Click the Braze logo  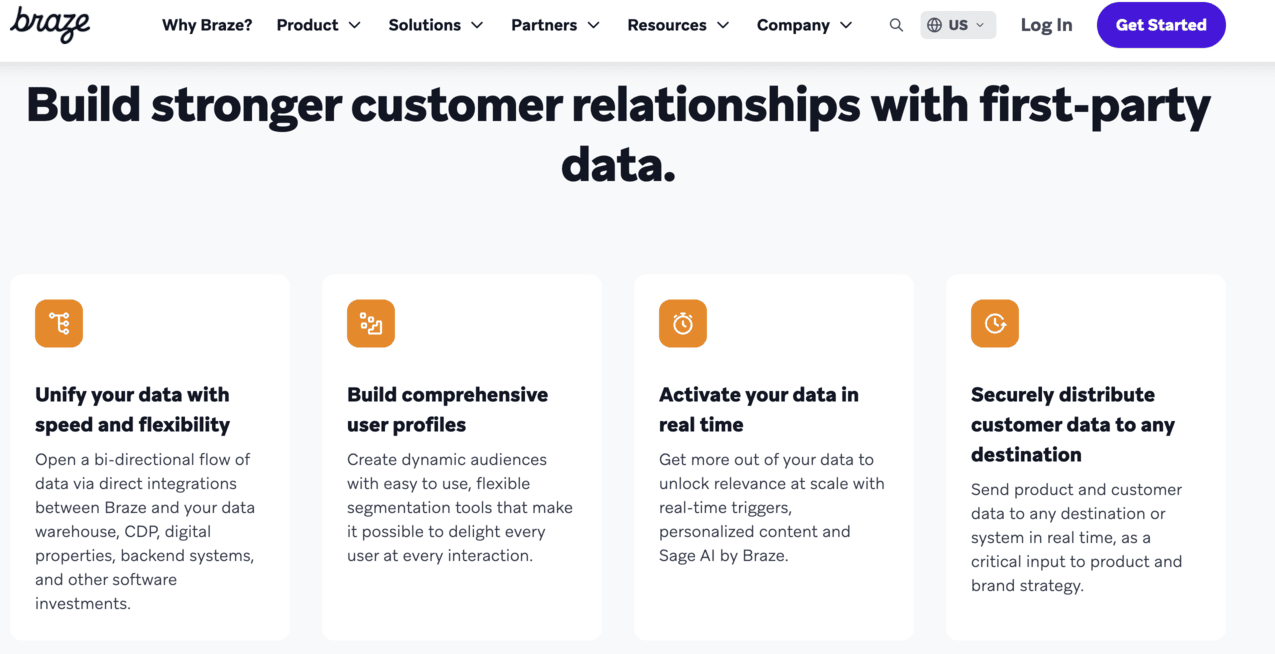point(50,25)
